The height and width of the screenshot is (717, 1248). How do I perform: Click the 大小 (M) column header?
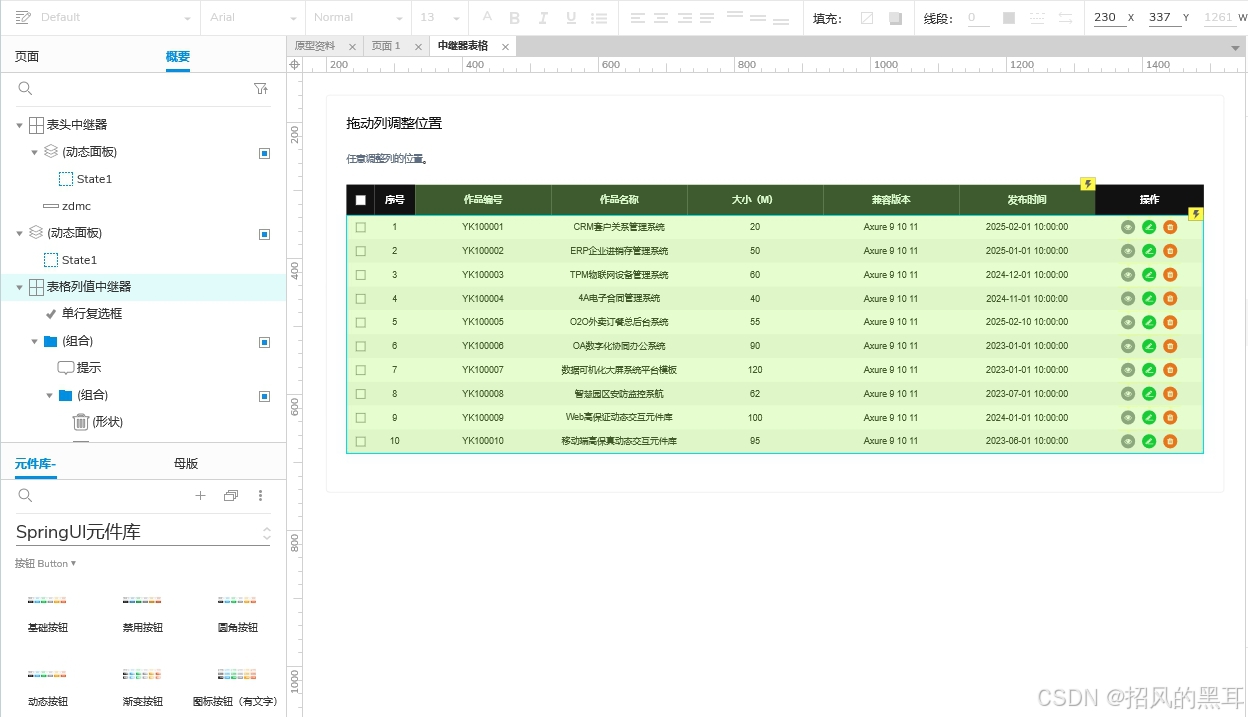tap(755, 200)
